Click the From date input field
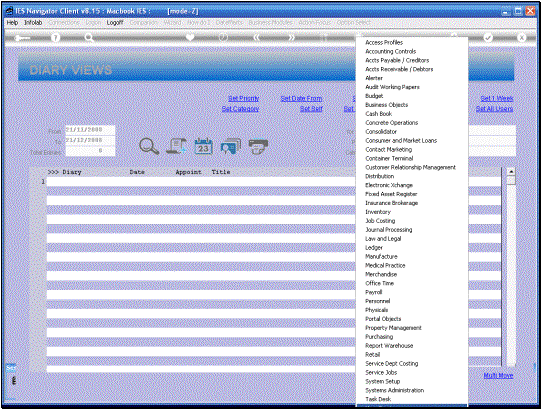 click(90, 130)
